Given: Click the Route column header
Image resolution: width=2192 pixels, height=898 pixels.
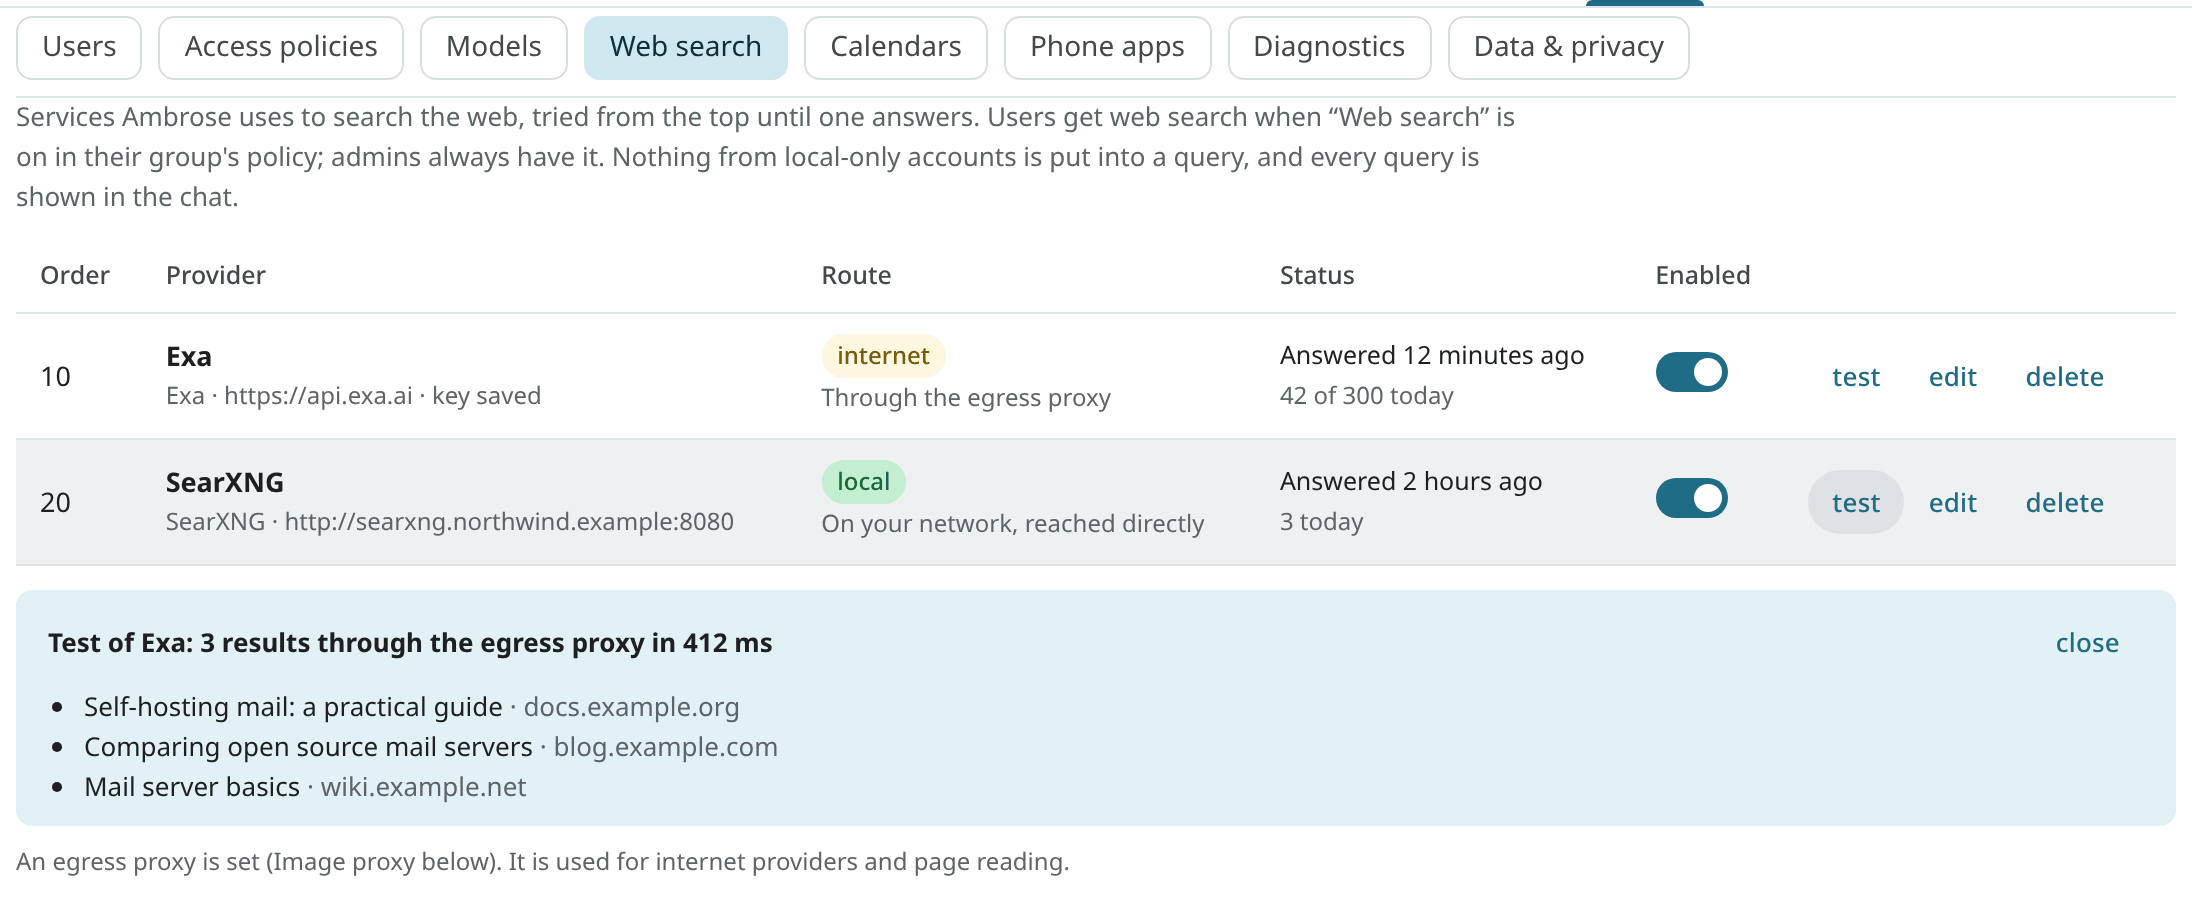Looking at the screenshot, I should (856, 275).
